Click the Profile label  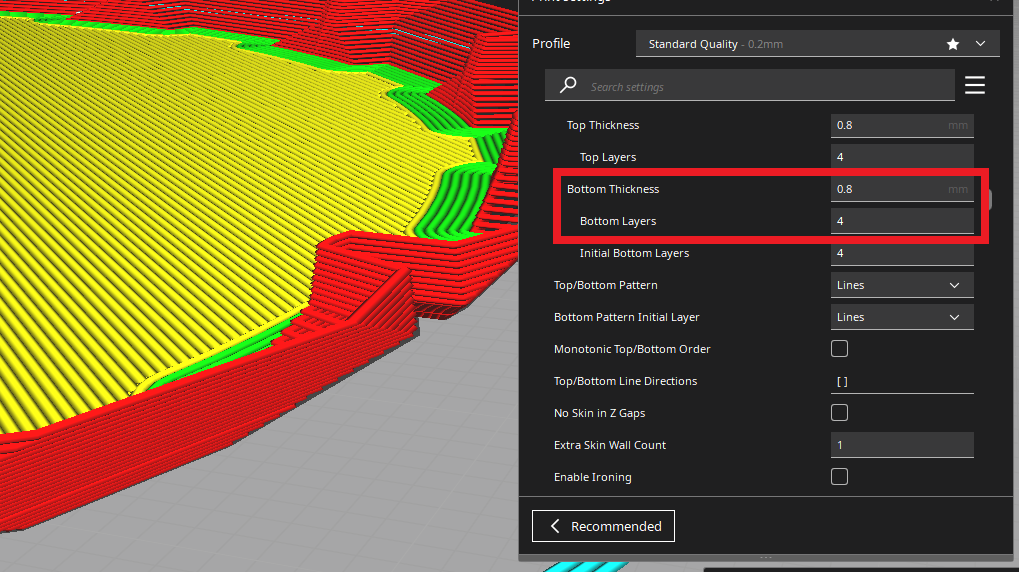pos(551,44)
